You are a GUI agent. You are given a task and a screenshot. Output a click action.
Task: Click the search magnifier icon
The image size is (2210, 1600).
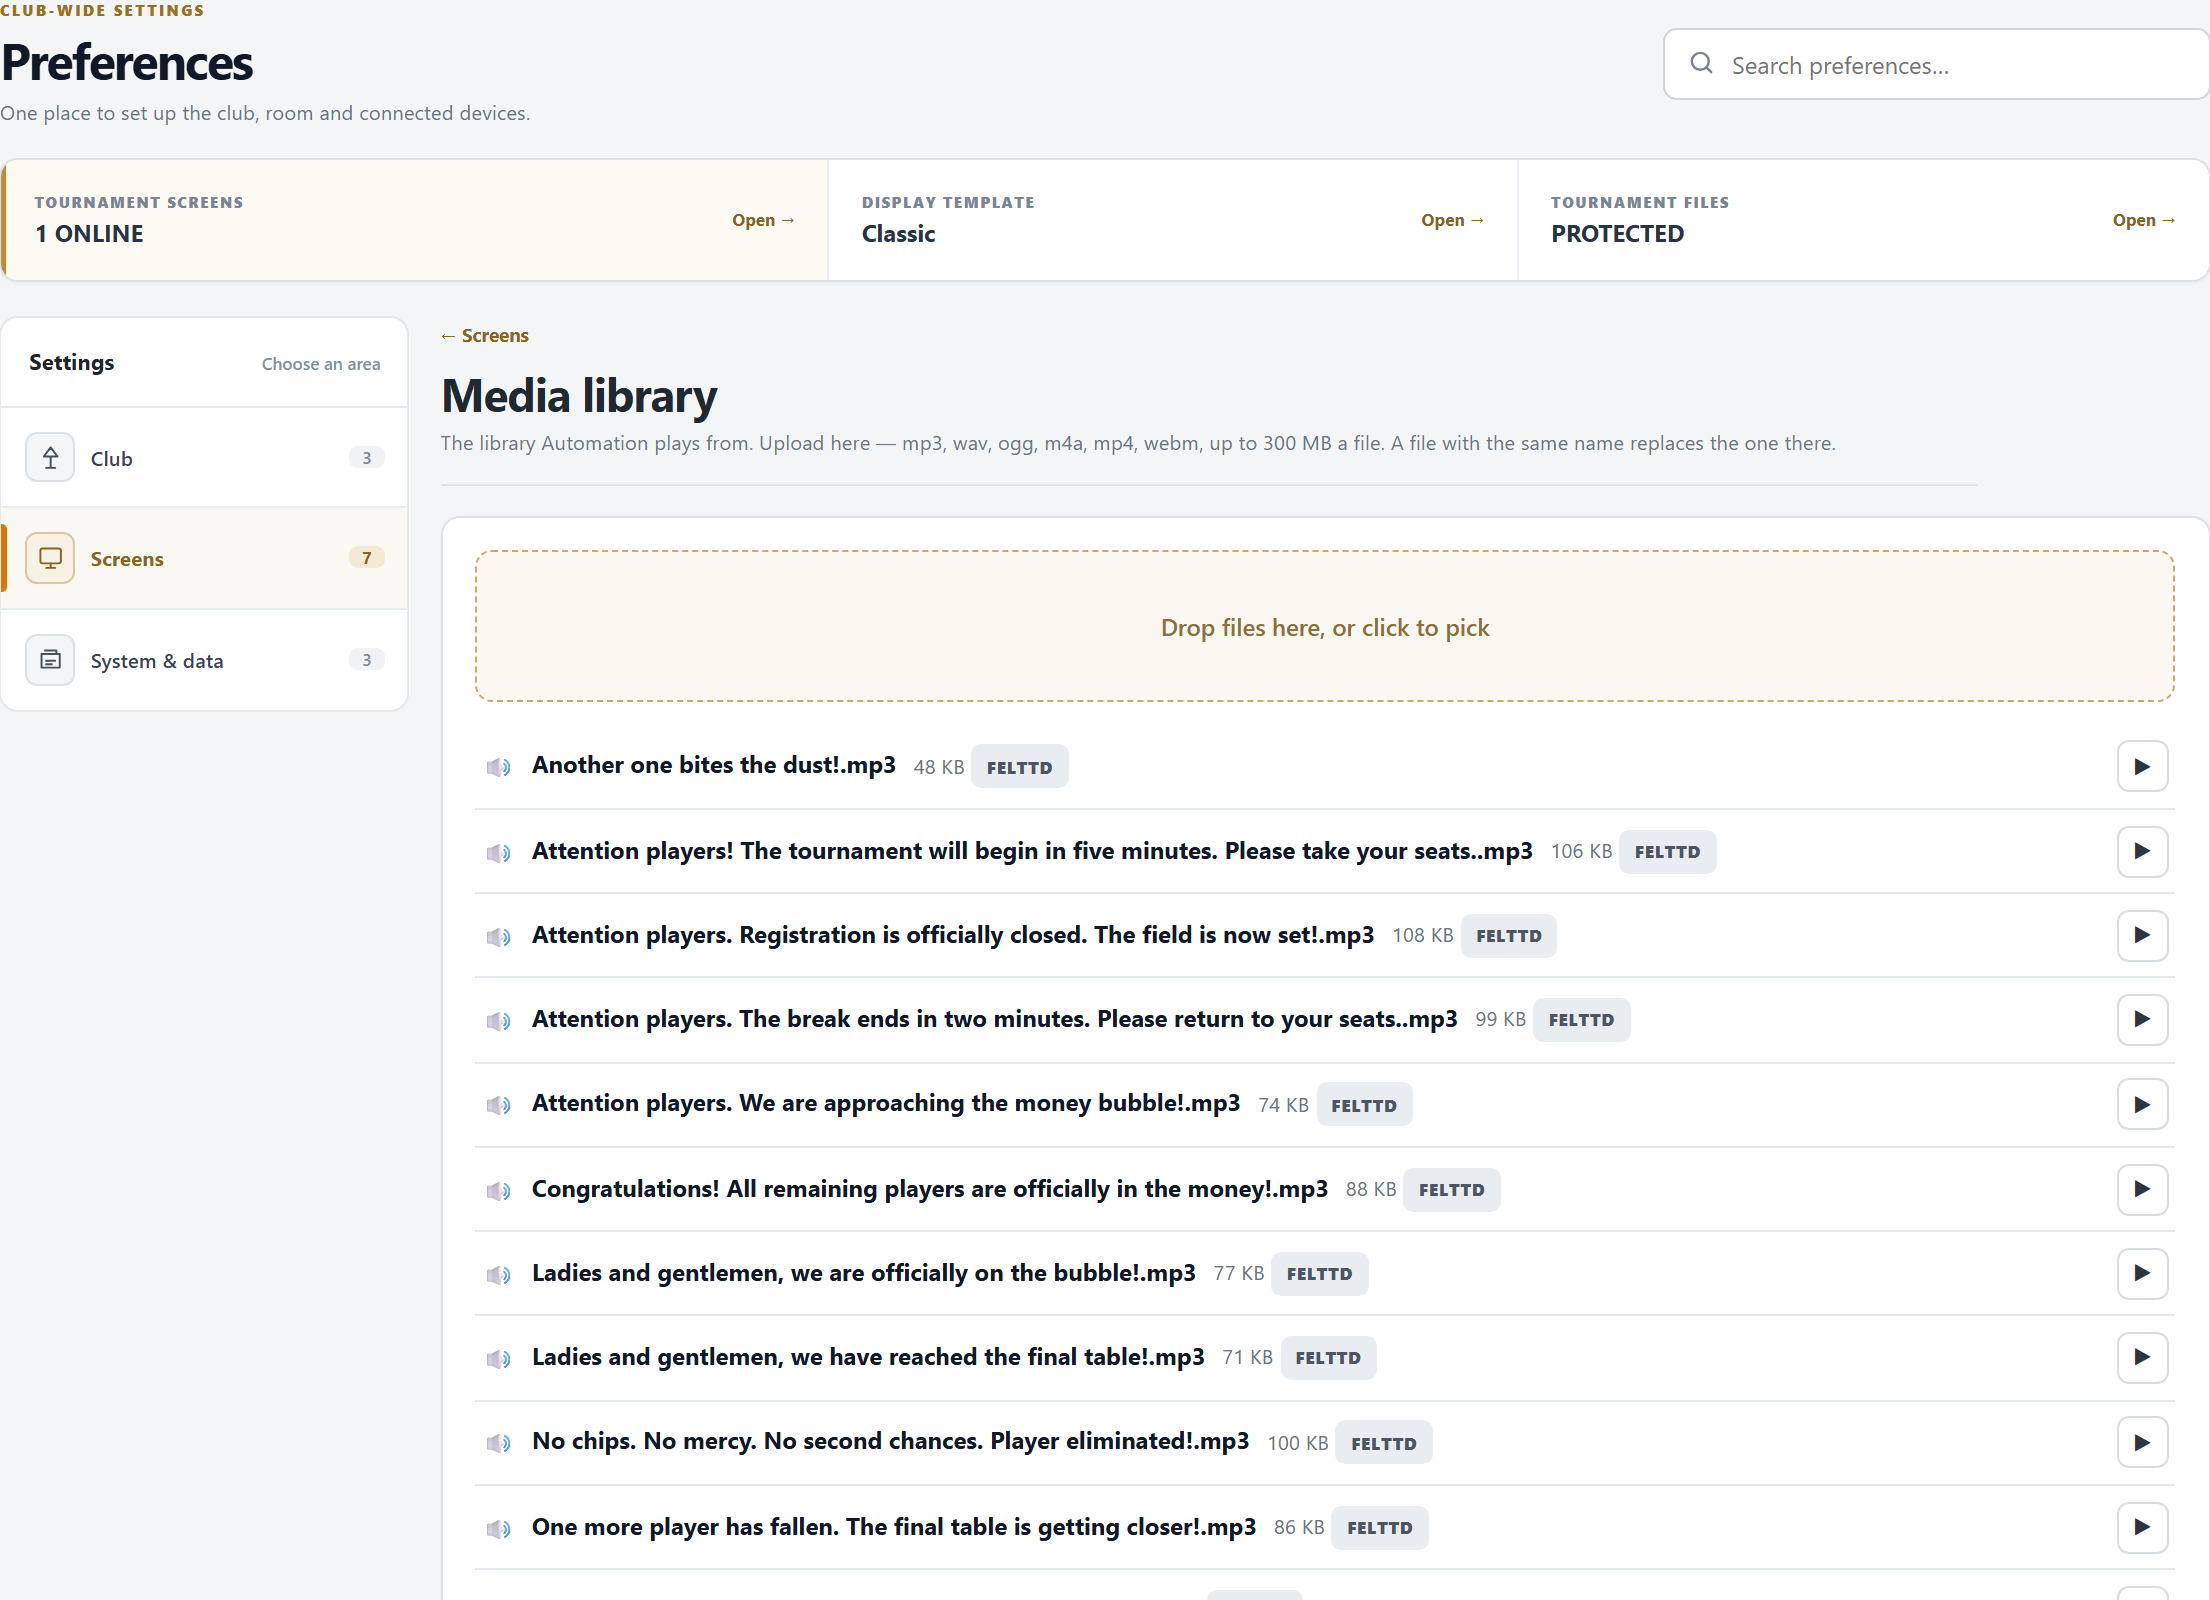click(1701, 64)
